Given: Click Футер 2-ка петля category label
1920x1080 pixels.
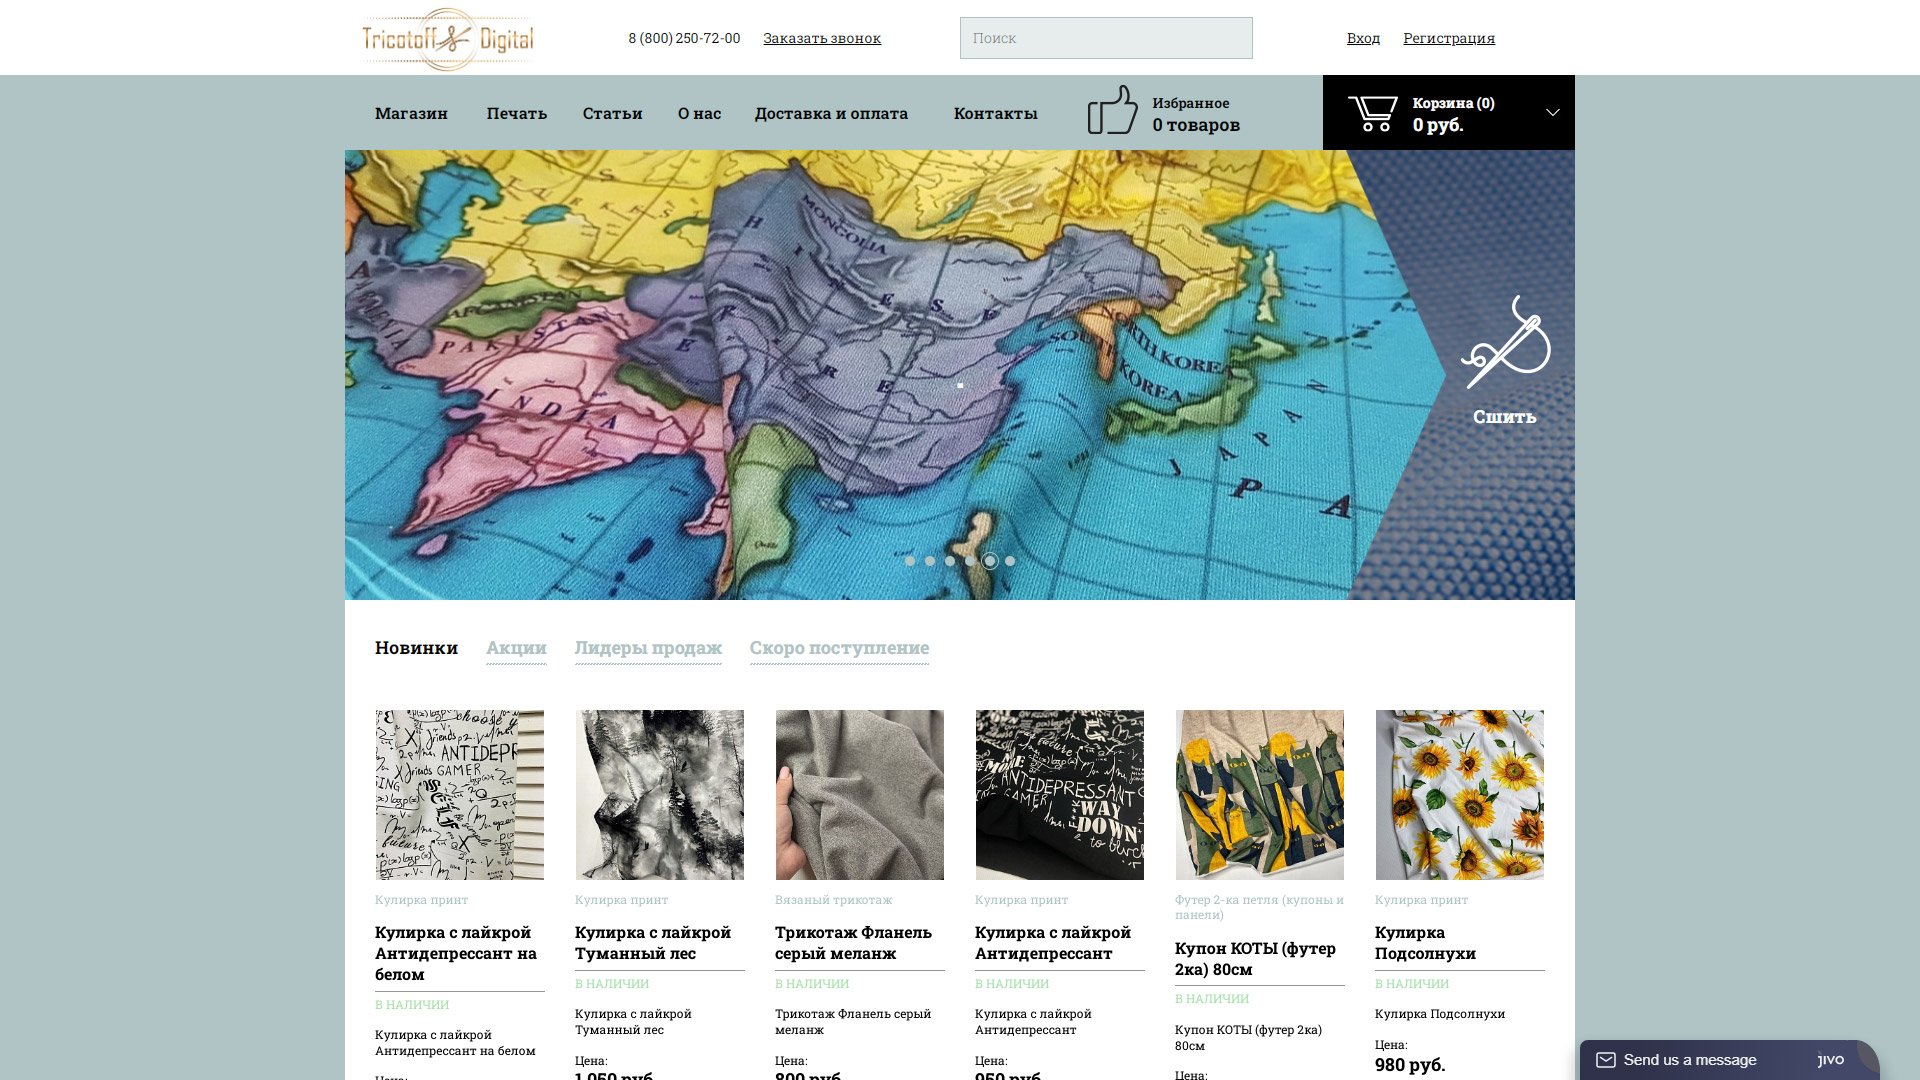Looking at the screenshot, I should pyautogui.click(x=1259, y=907).
